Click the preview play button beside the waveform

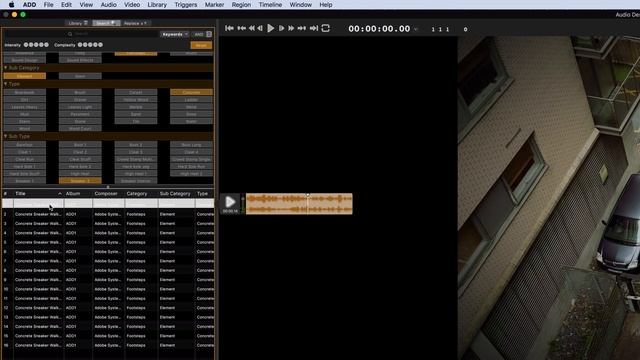230,201
